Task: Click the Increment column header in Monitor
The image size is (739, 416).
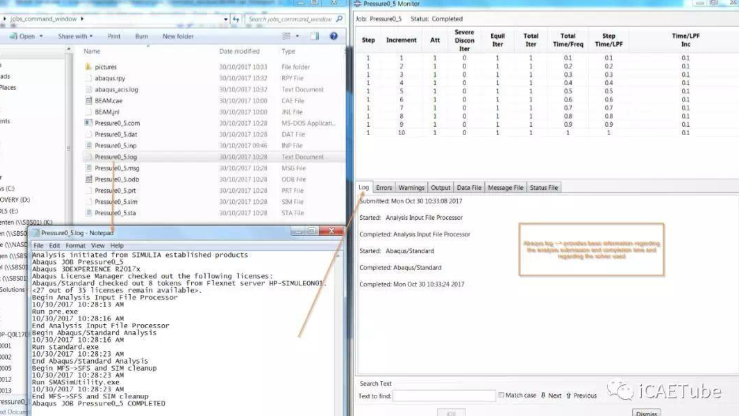Action: click(x=401, y=40)
